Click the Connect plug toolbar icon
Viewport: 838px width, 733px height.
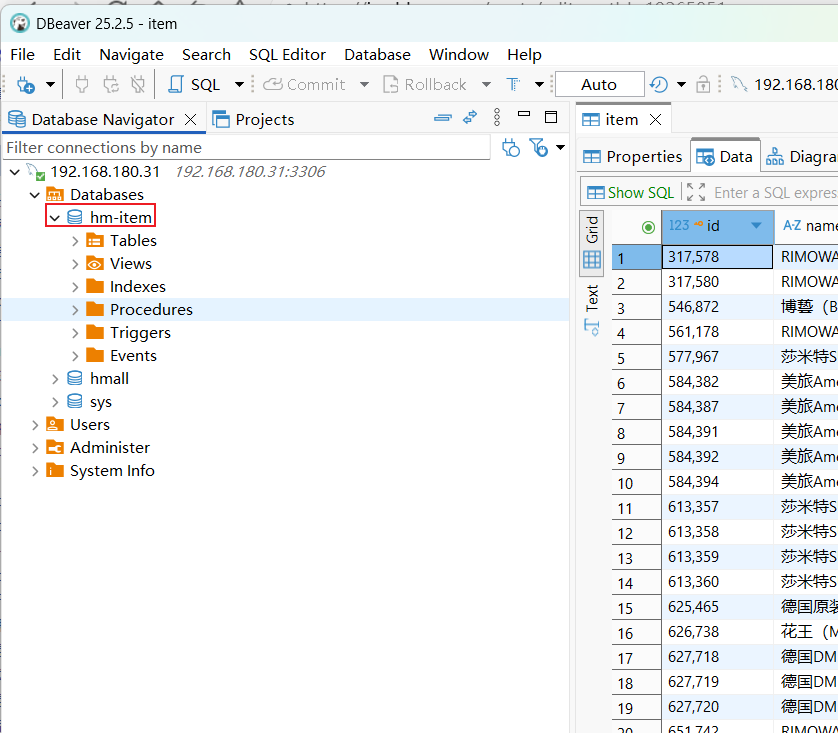tap(82, 84)
